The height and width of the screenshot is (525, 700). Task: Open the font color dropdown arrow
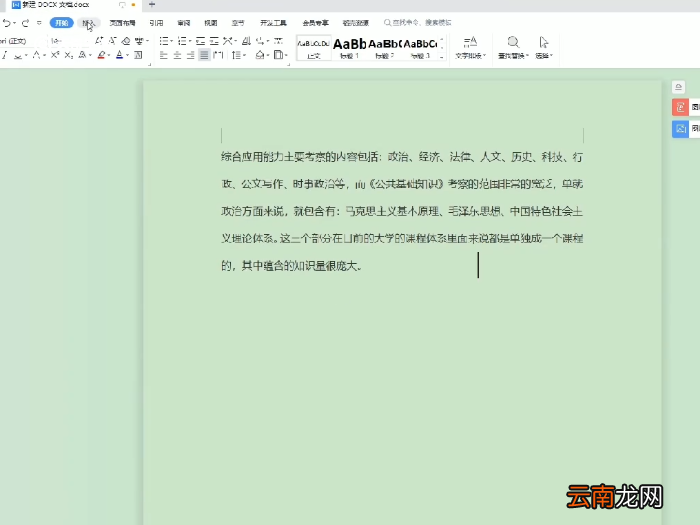128,55
